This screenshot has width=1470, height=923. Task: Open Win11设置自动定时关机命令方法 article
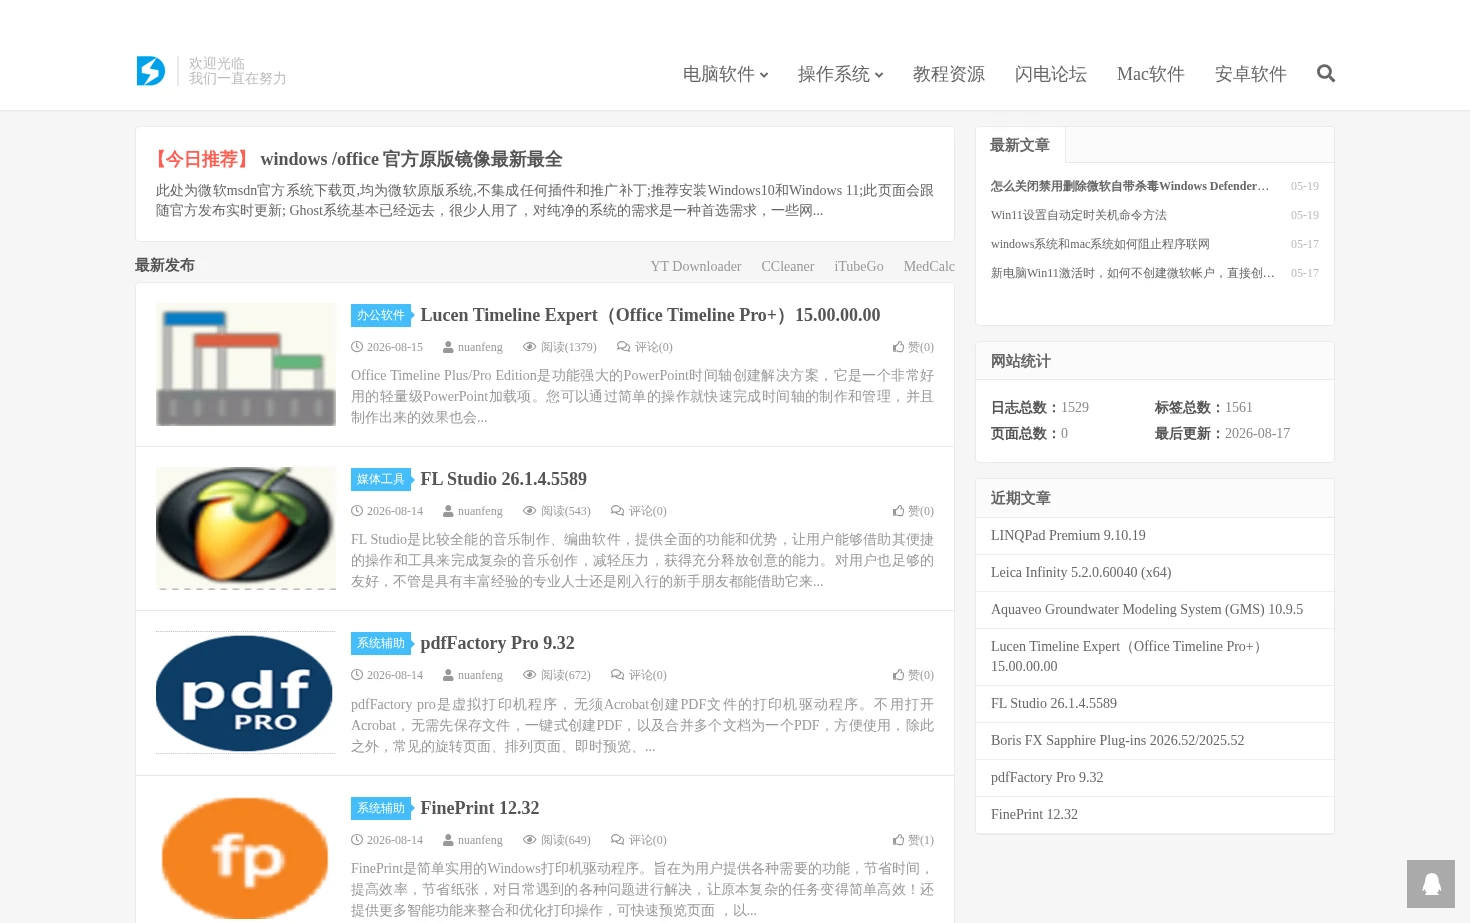pyautogui.click(x=1079, y=215)
